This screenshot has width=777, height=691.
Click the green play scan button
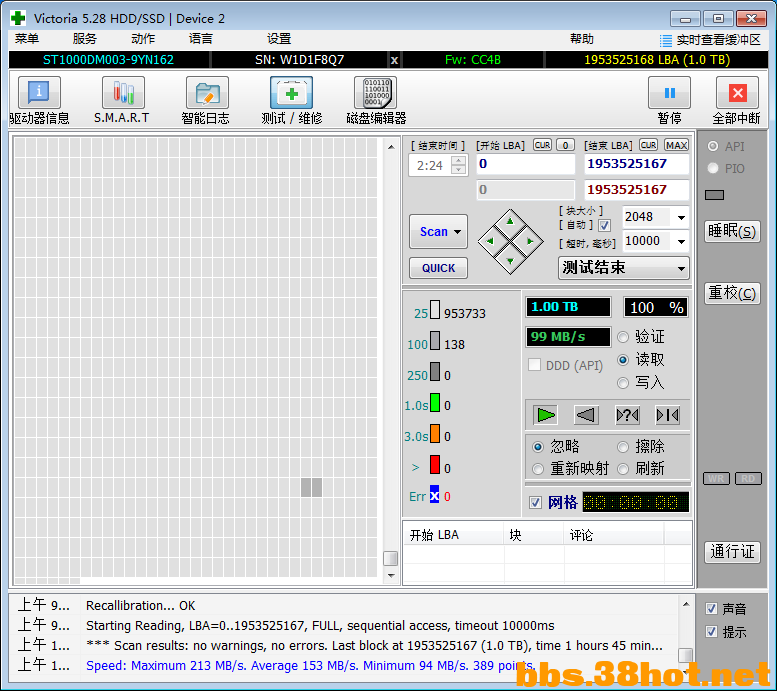click(x=546, y=415)
